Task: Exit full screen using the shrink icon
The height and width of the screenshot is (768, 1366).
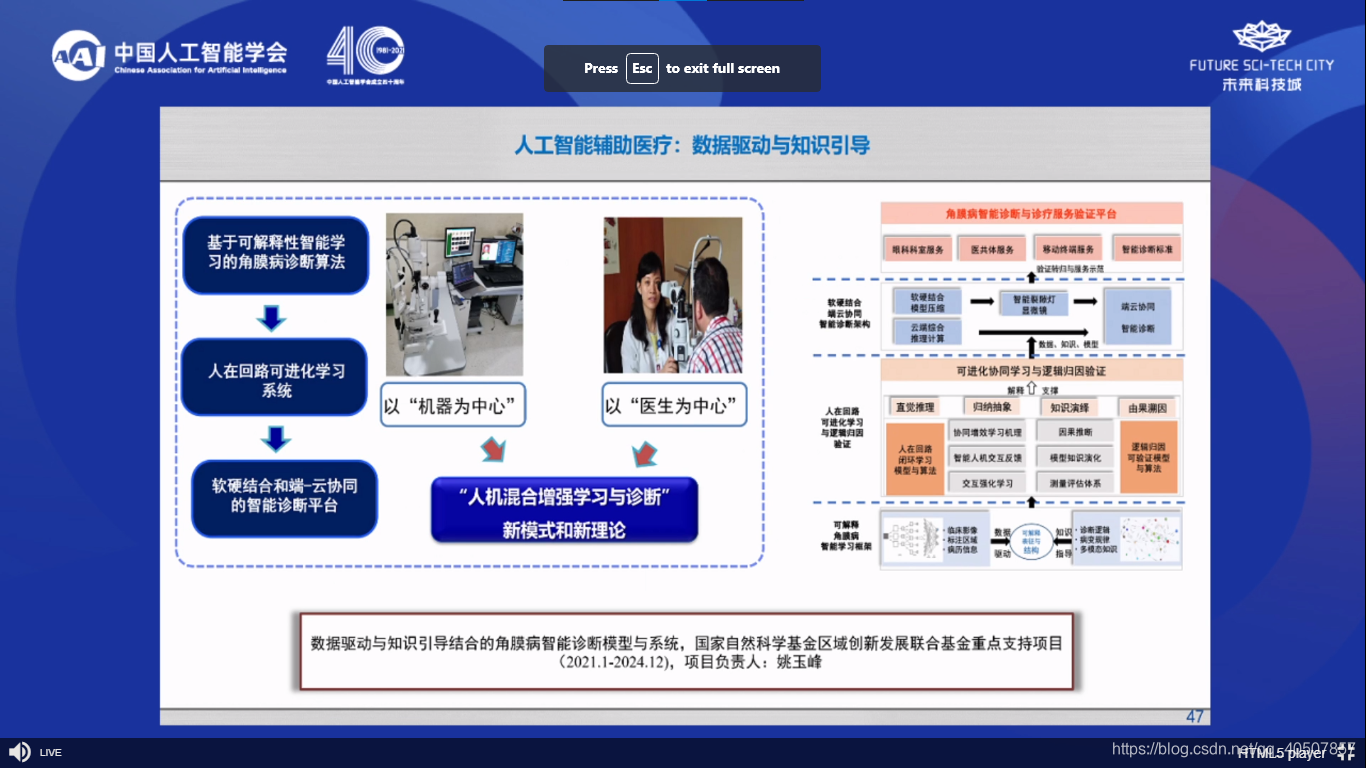Action: pos(1346,752)
